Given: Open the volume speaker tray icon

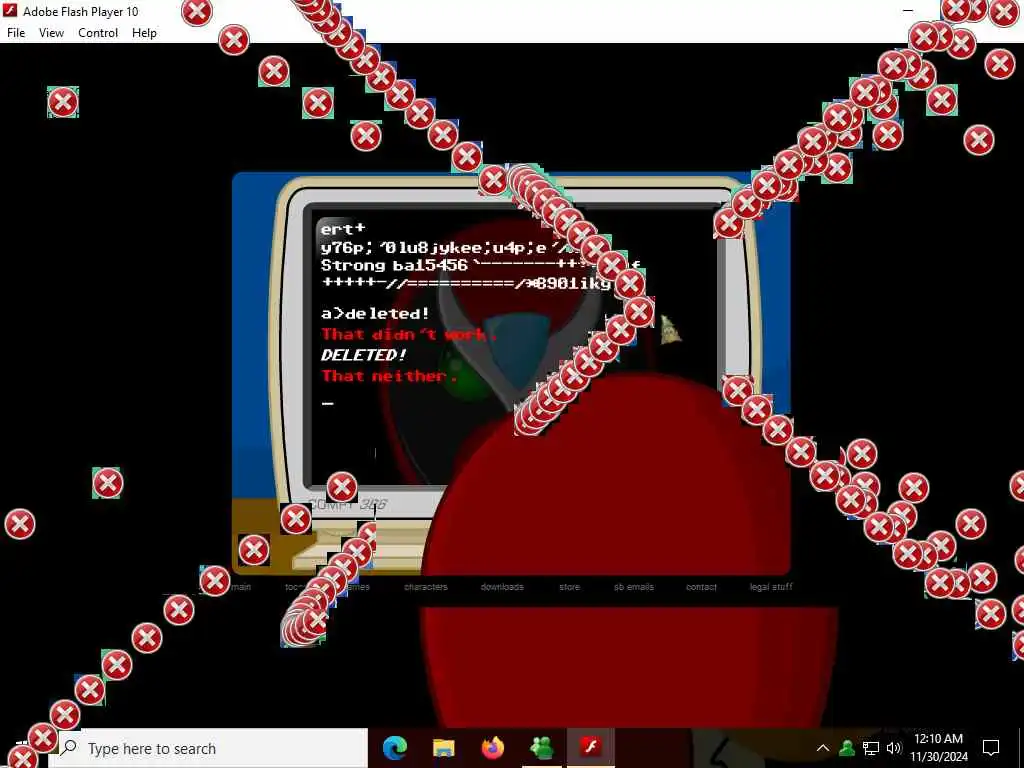Looking at the screenshot, I should (x=894, y=748).
